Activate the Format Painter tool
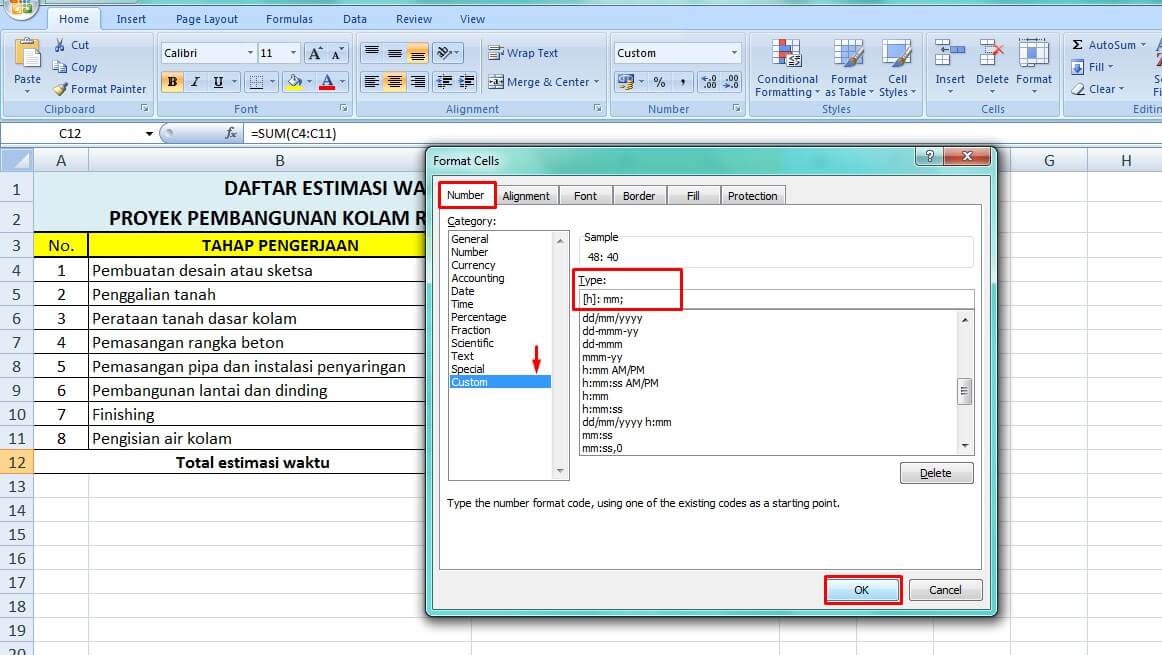 point(99,89)
